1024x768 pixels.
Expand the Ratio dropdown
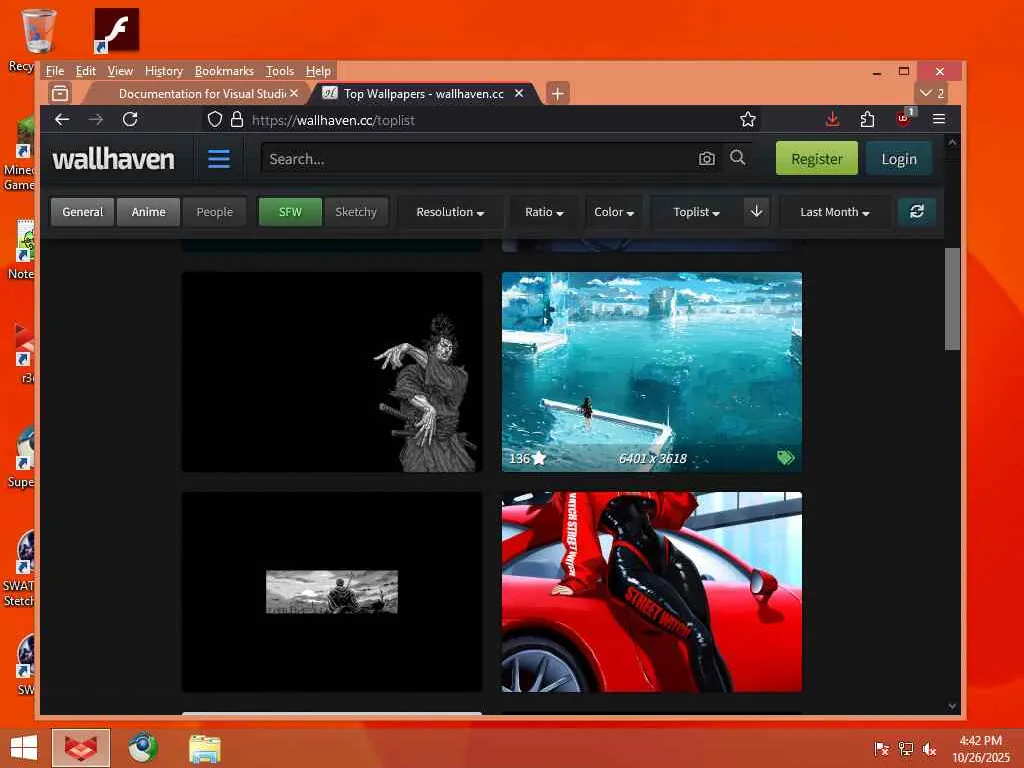[544, 212]
